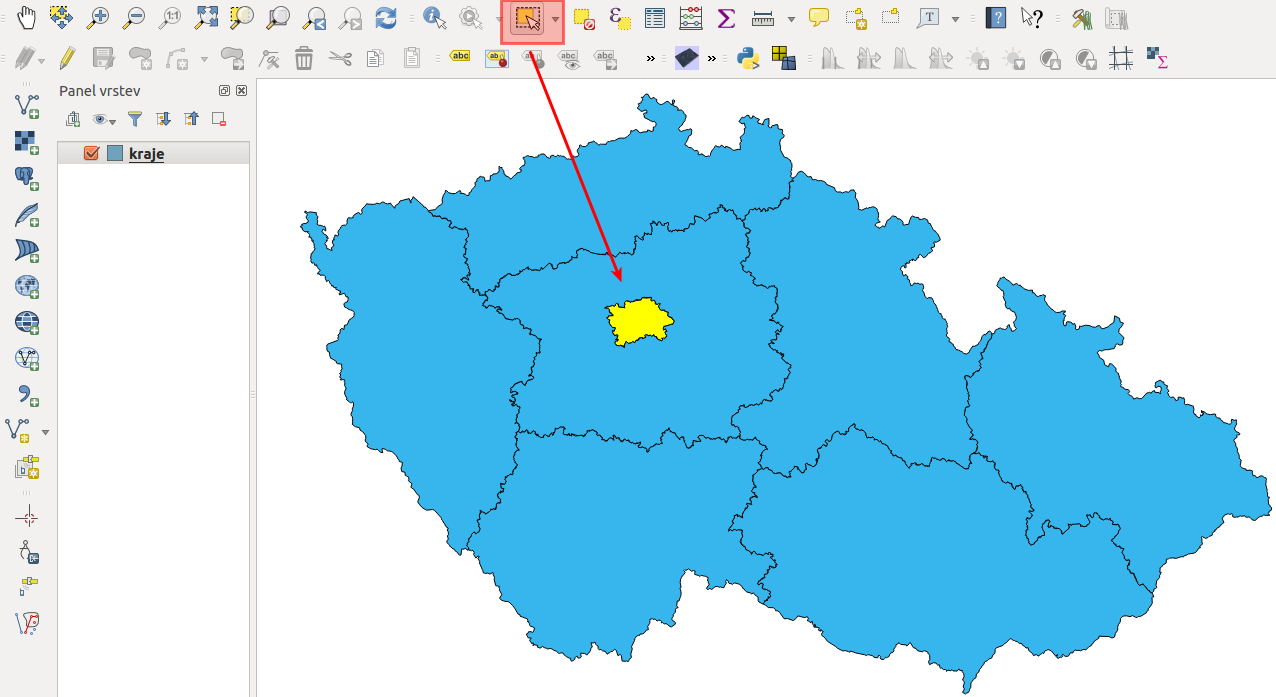
Task: Zoom to native resolution 1:1
Action: (171, 17)
